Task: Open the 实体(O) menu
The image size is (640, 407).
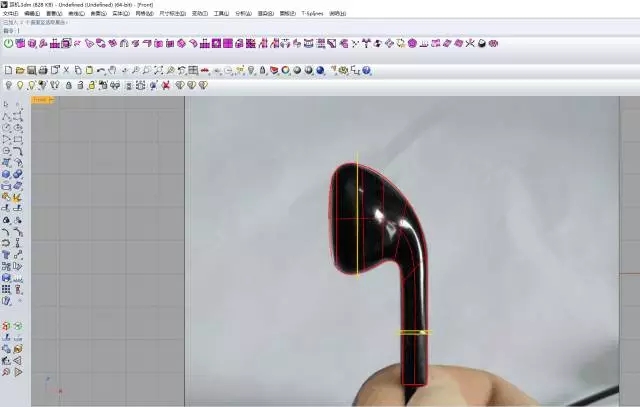Action: tap(121, 13)
